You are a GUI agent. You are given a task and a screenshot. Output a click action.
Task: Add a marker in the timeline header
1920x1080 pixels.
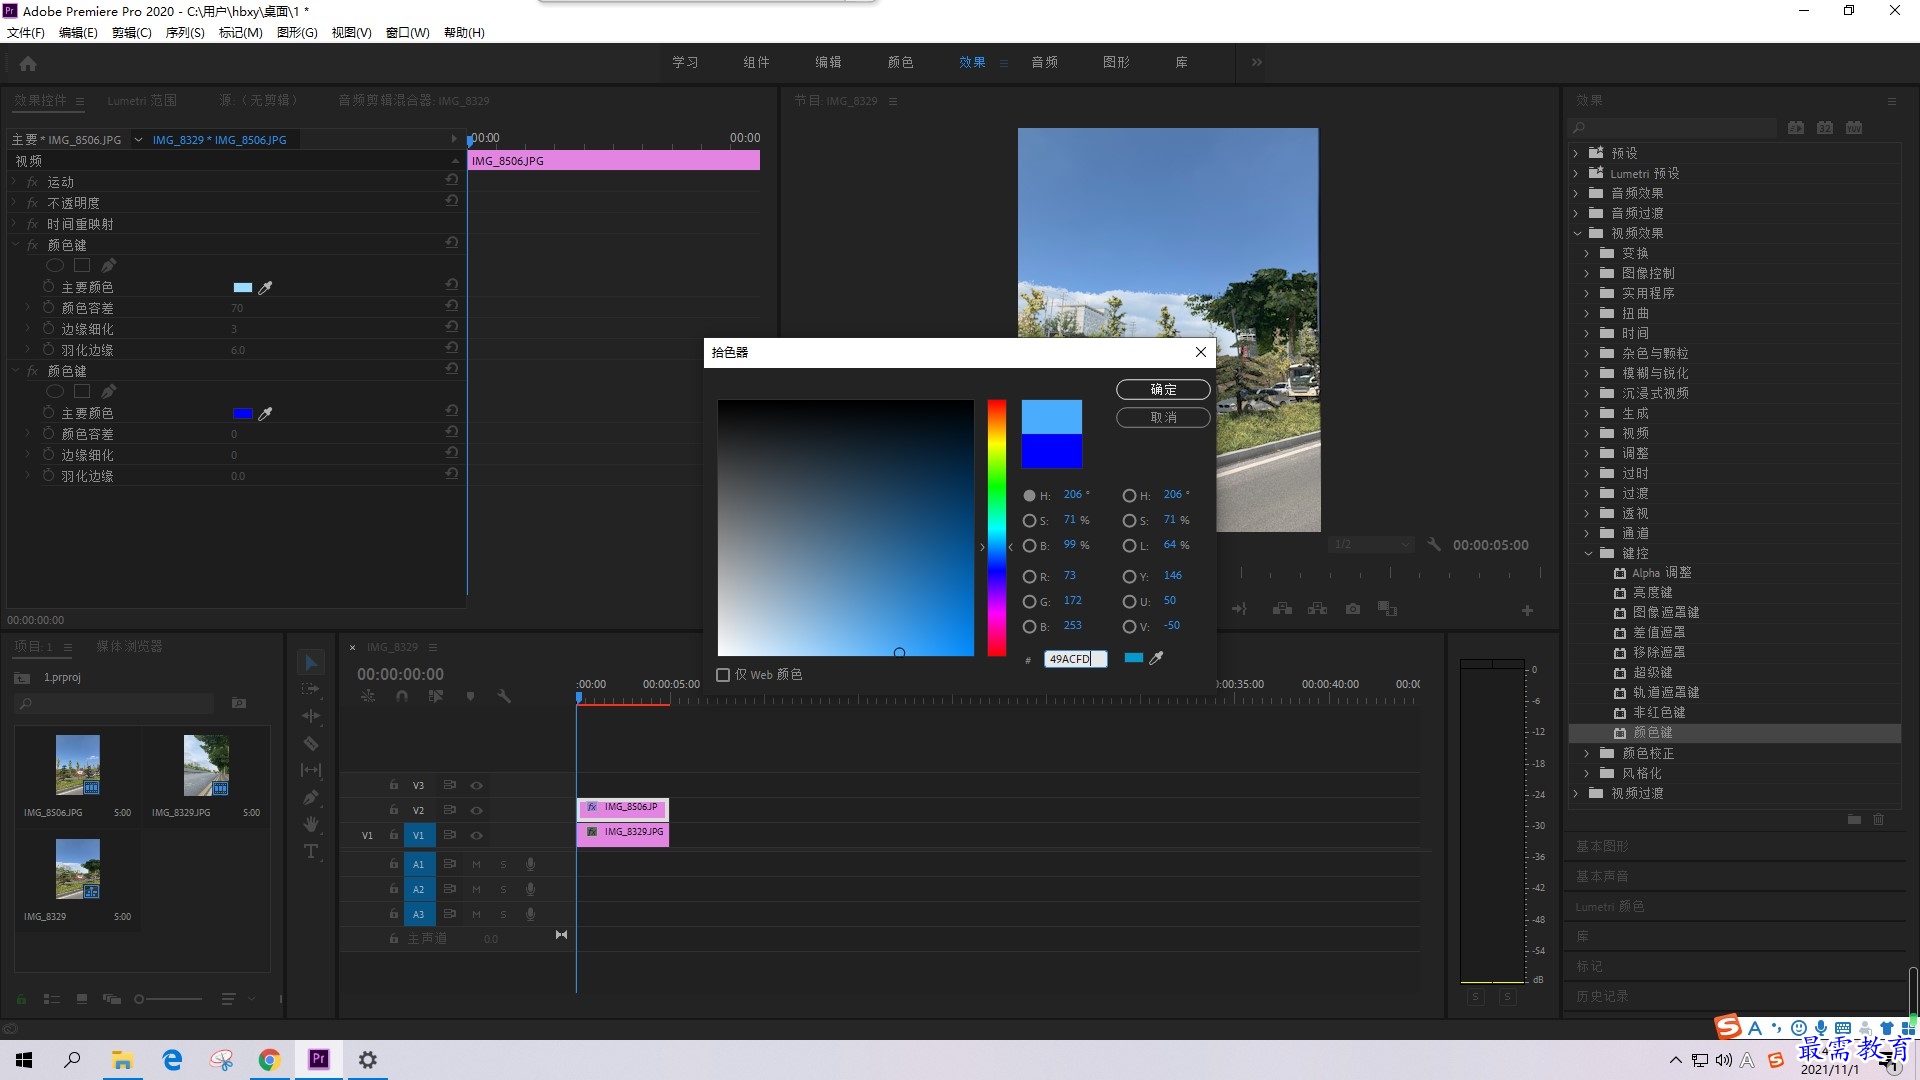470,696
